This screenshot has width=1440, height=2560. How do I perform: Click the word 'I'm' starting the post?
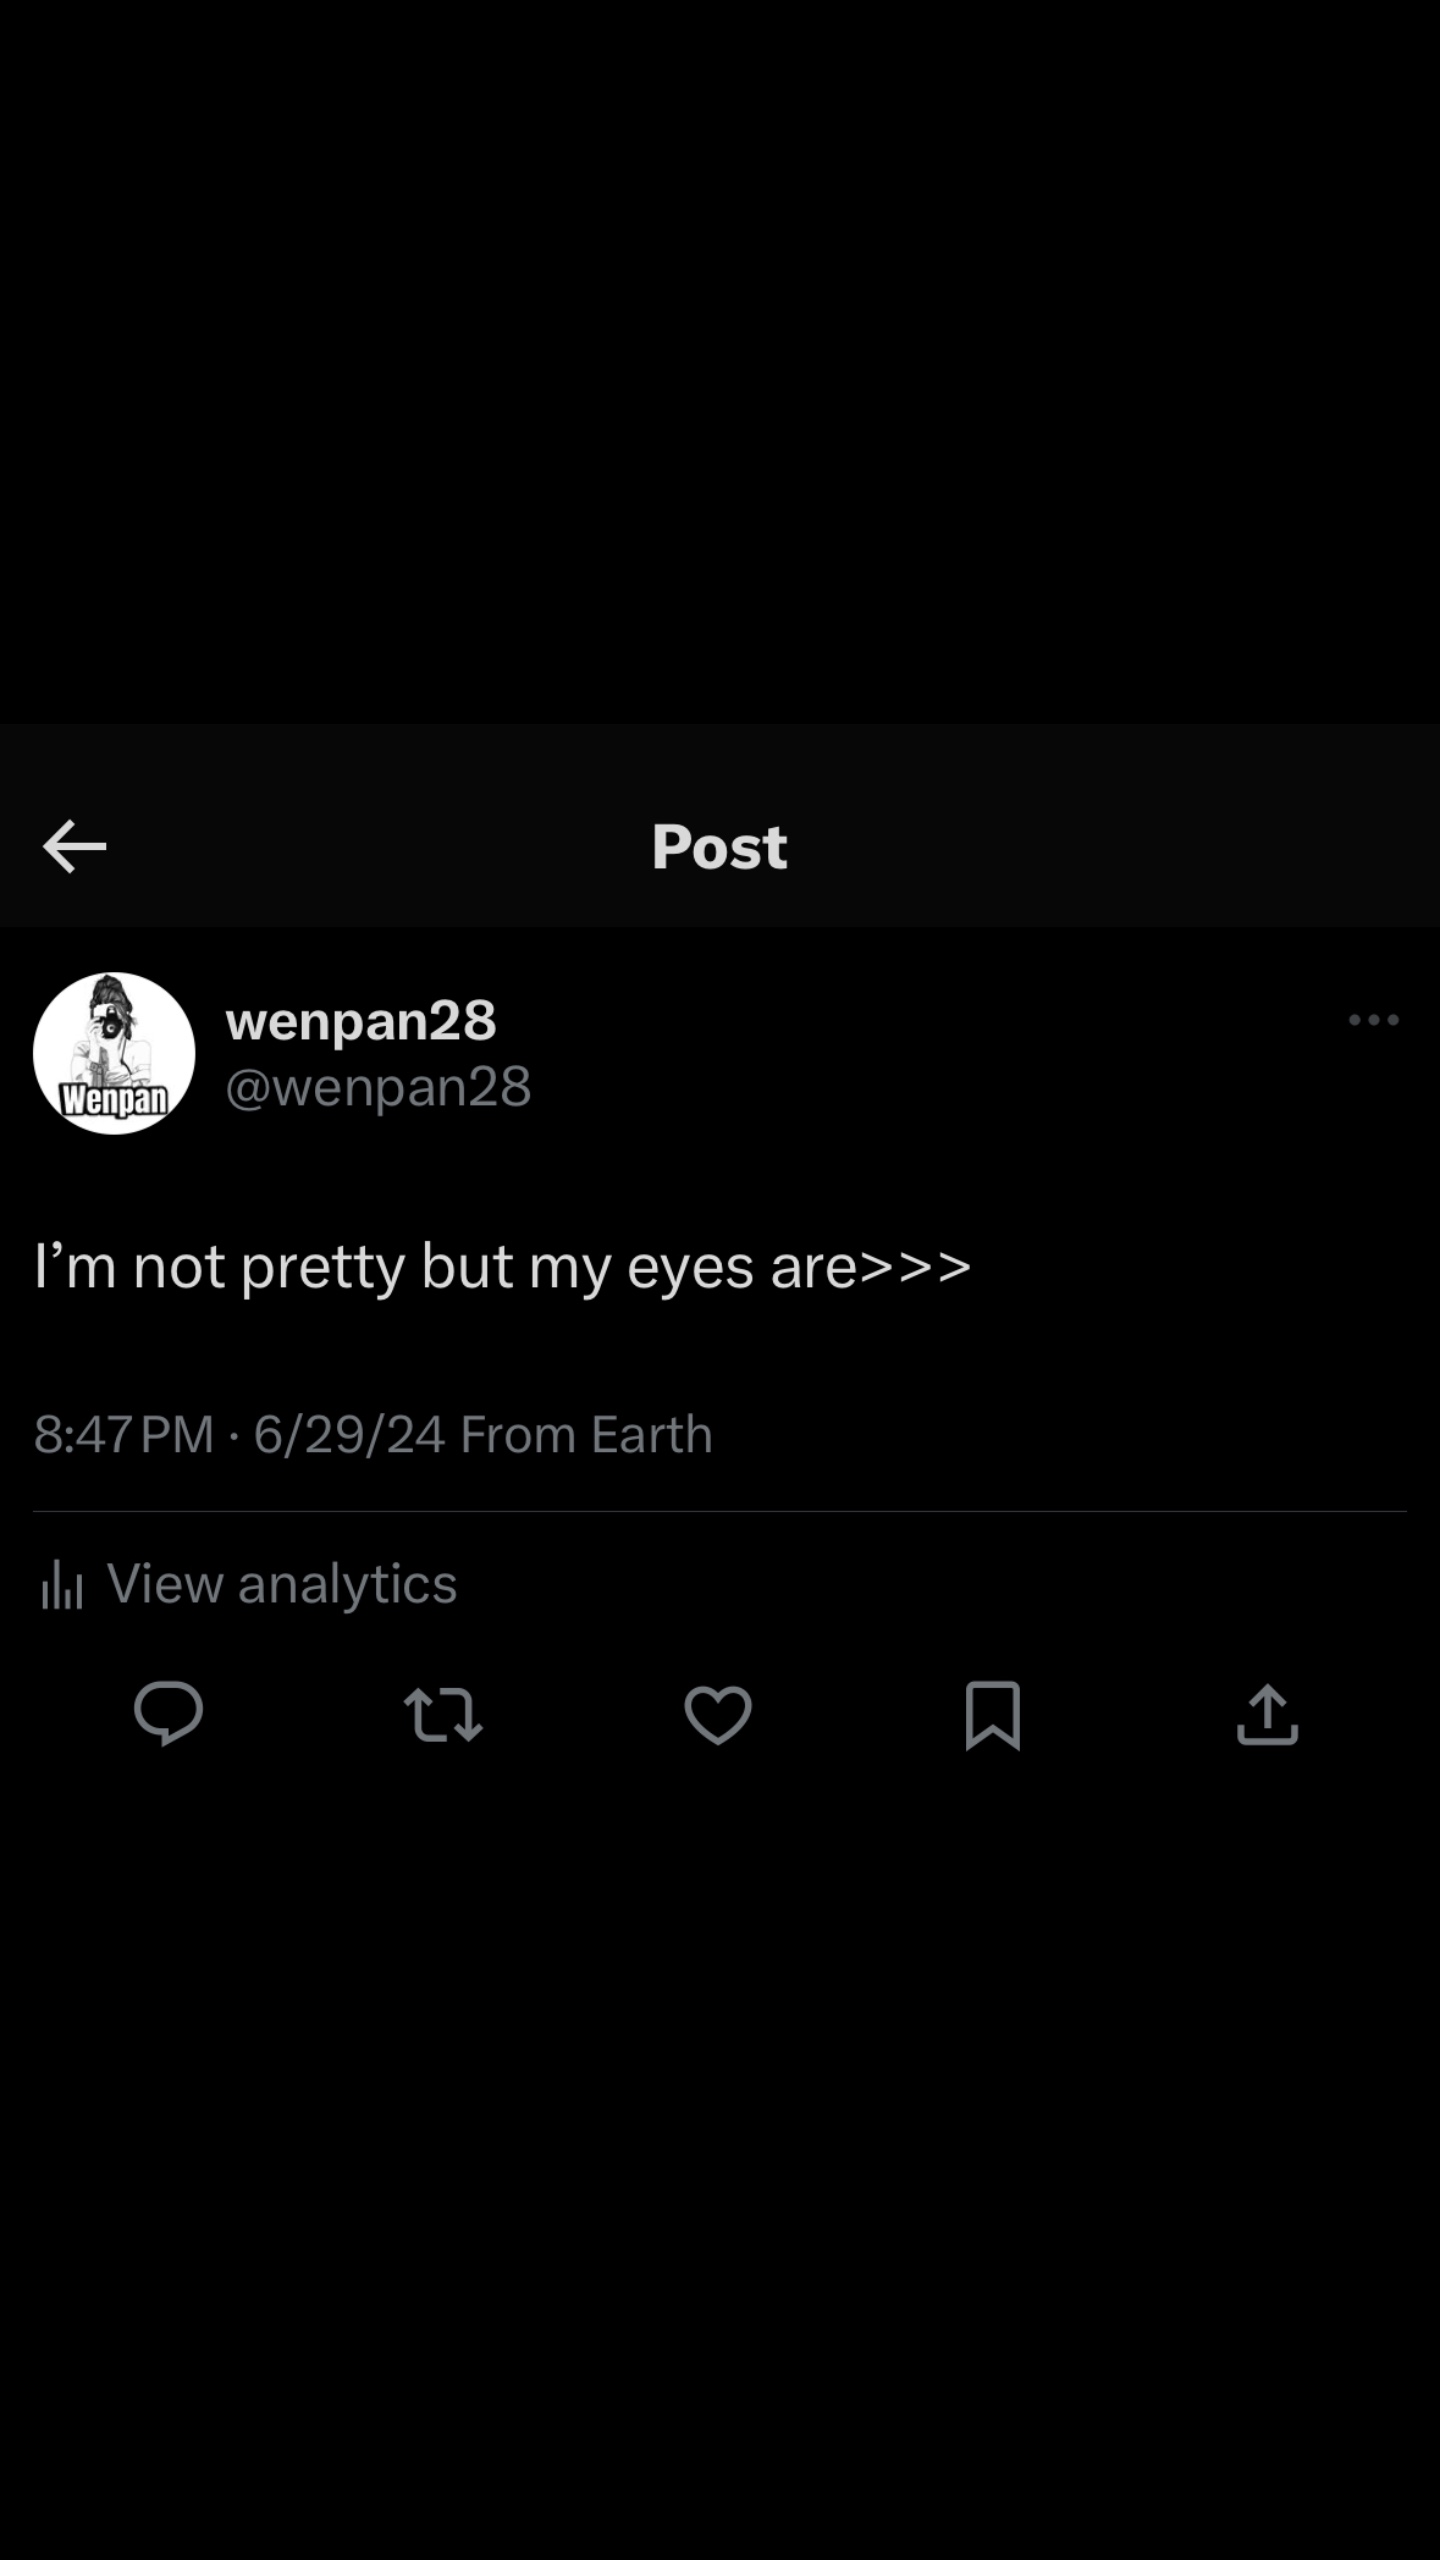point(75,1266)
